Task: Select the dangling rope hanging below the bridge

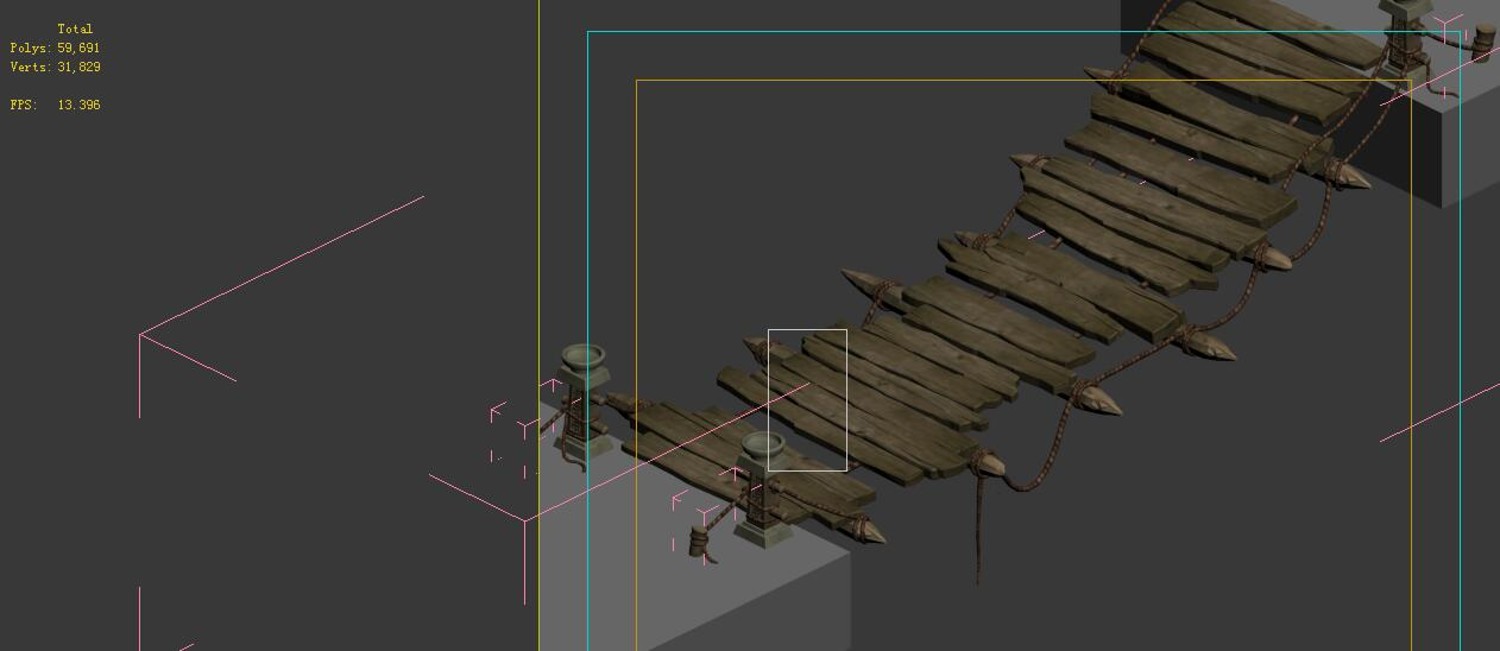Action: coord(978,528)
